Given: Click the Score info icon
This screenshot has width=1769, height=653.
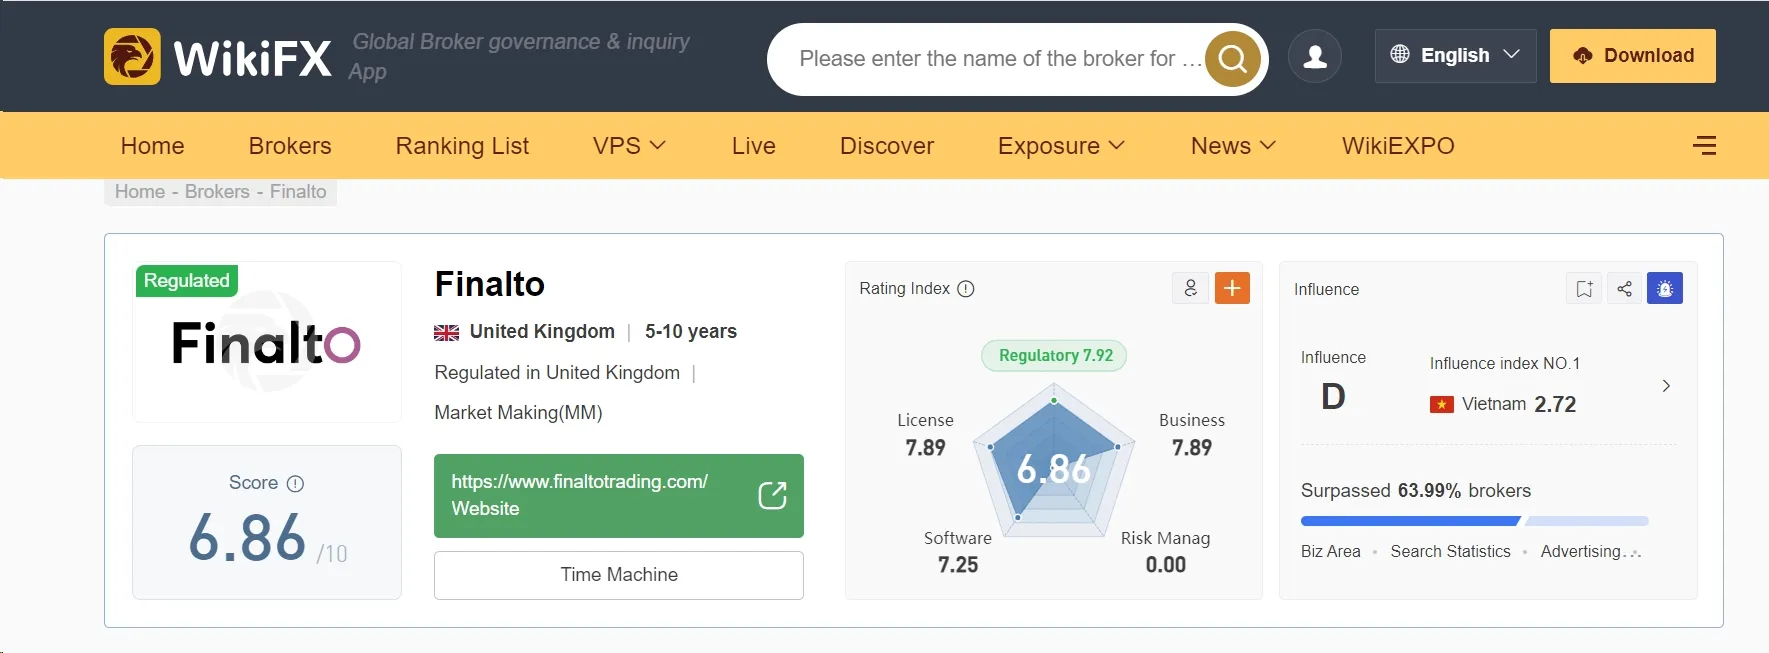Looking at the screenshot, I should click(295, 484).
